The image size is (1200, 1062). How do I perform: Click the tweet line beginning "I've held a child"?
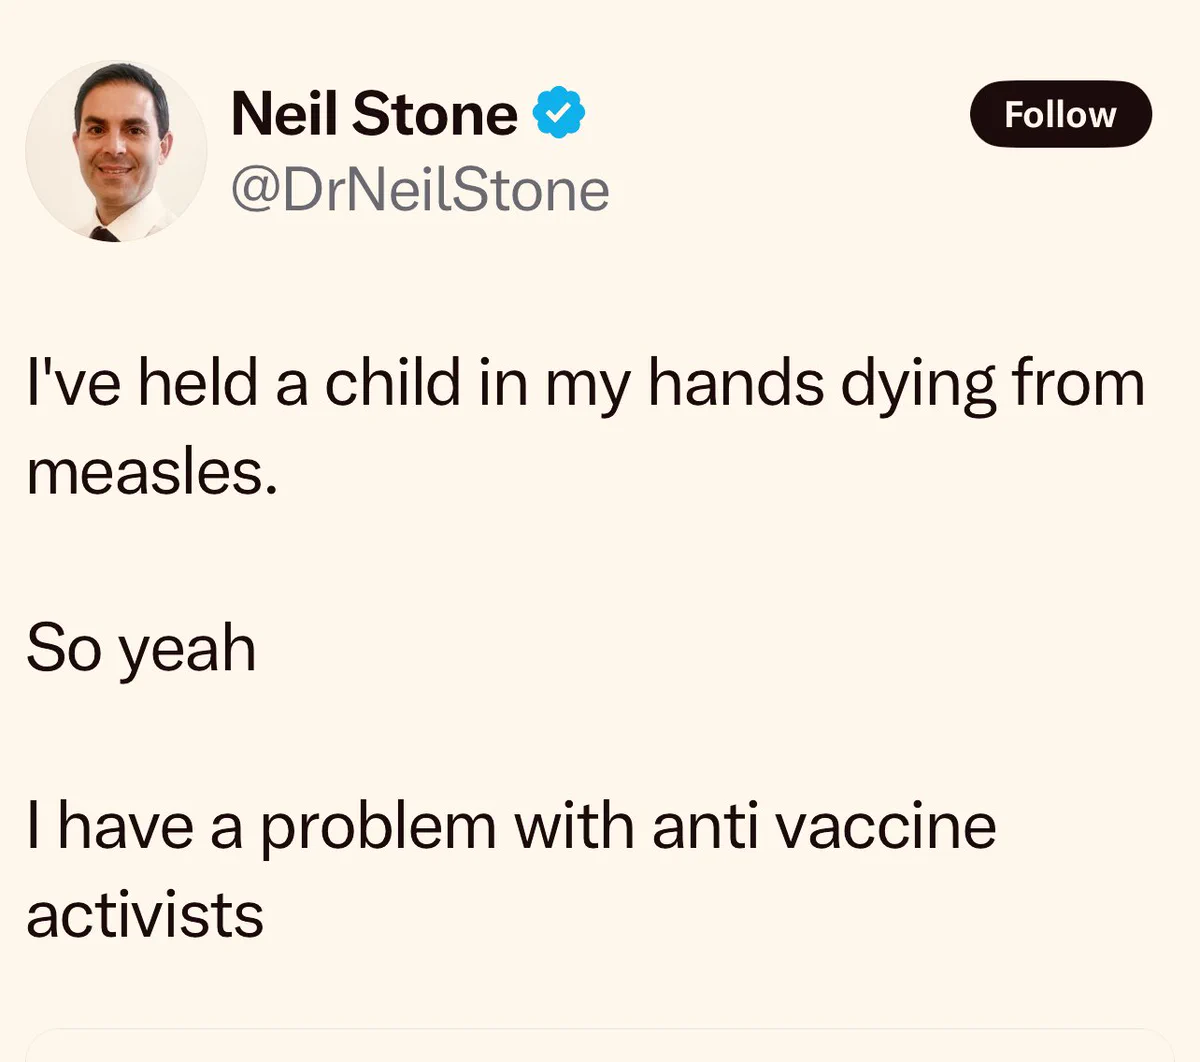[x=586, y=386]
